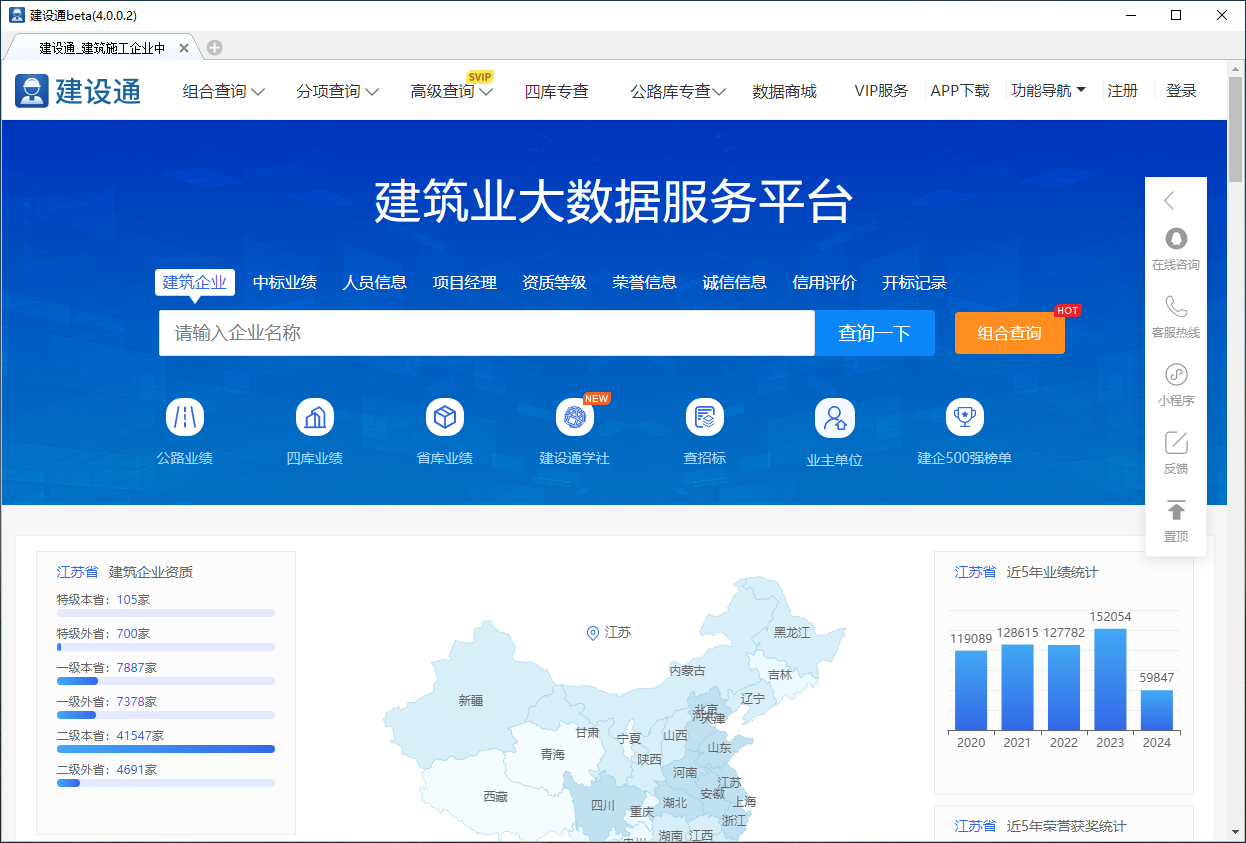Click the 在线咨询 chat icon

1176,238
